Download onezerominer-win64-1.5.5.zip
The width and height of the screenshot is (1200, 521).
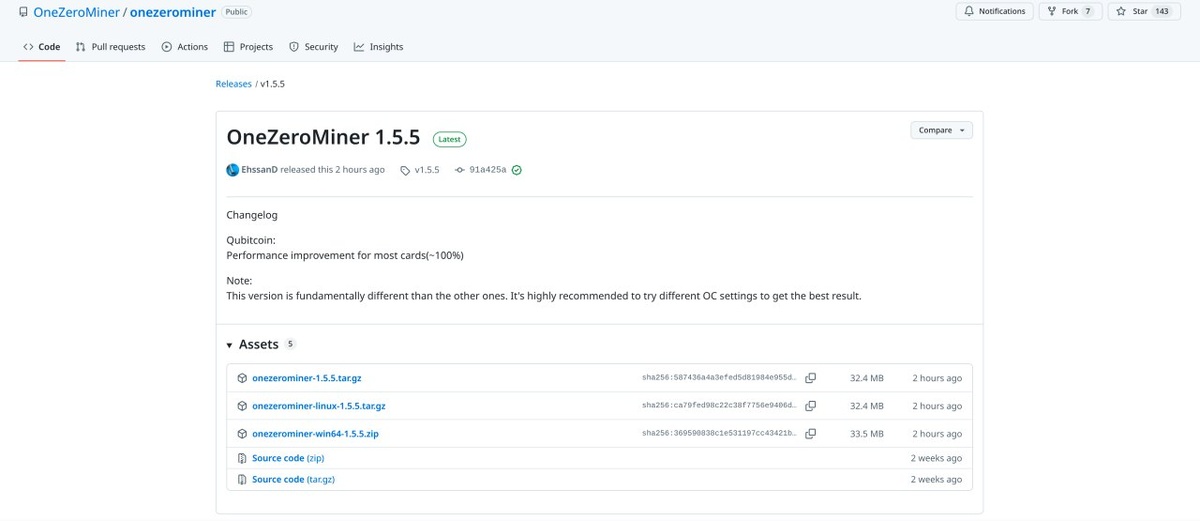(x=315, y=434)
